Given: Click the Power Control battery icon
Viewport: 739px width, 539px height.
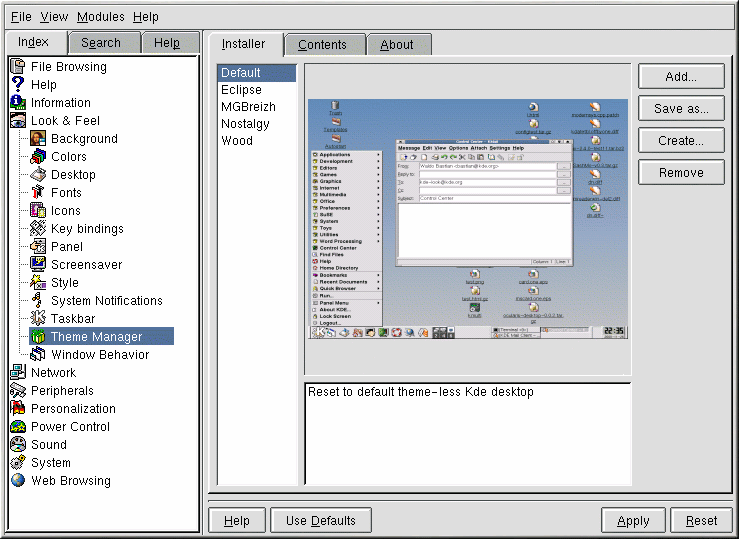Looking at the screenshot, I should 17,427.
